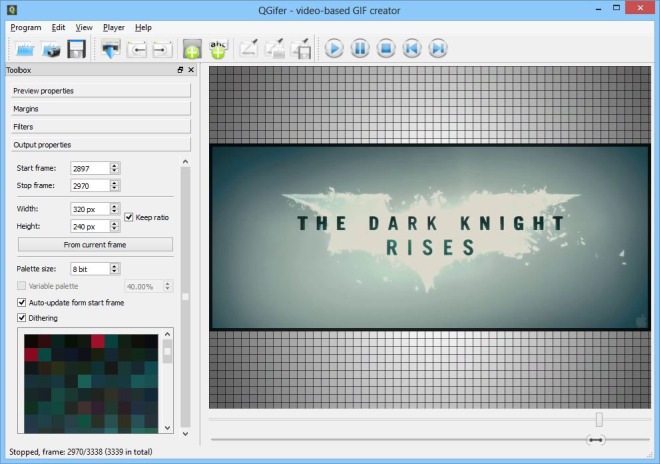Screen dimensions: 660x464
Task: Click the status bar frame count text
Action: [x=81, y=452]
